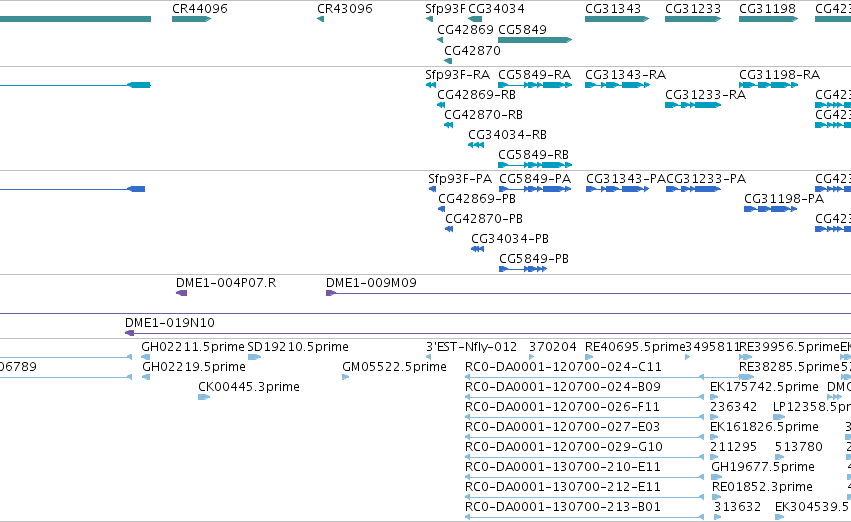
Task: Click transcript CG42869-RB
Action: pyautogui.click(x=476, y=94)
